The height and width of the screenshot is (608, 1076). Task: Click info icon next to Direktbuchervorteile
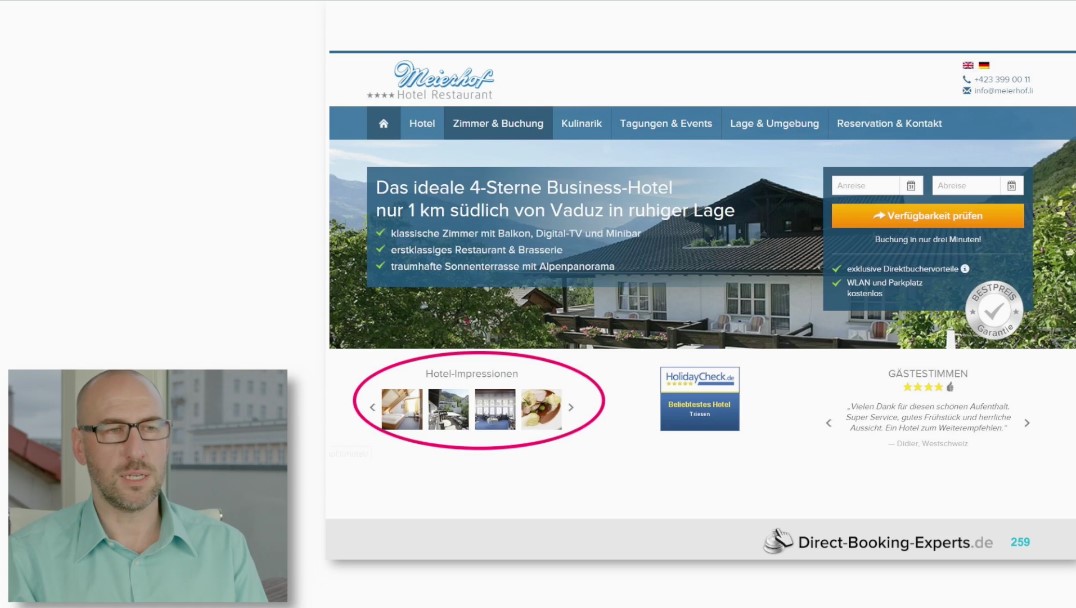tap(965, 269)
